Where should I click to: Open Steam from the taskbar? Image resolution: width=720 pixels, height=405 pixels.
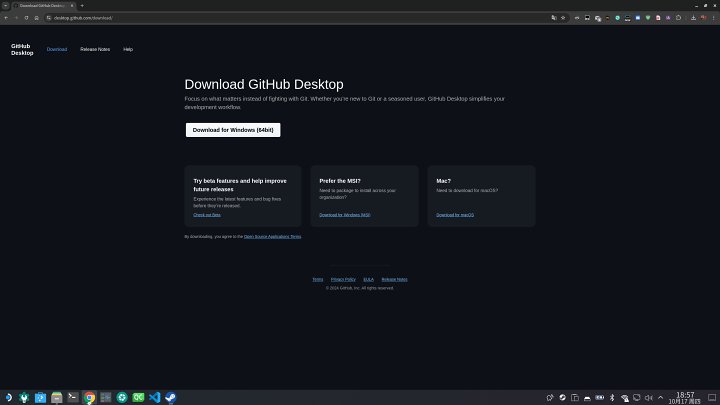(170, 397)
